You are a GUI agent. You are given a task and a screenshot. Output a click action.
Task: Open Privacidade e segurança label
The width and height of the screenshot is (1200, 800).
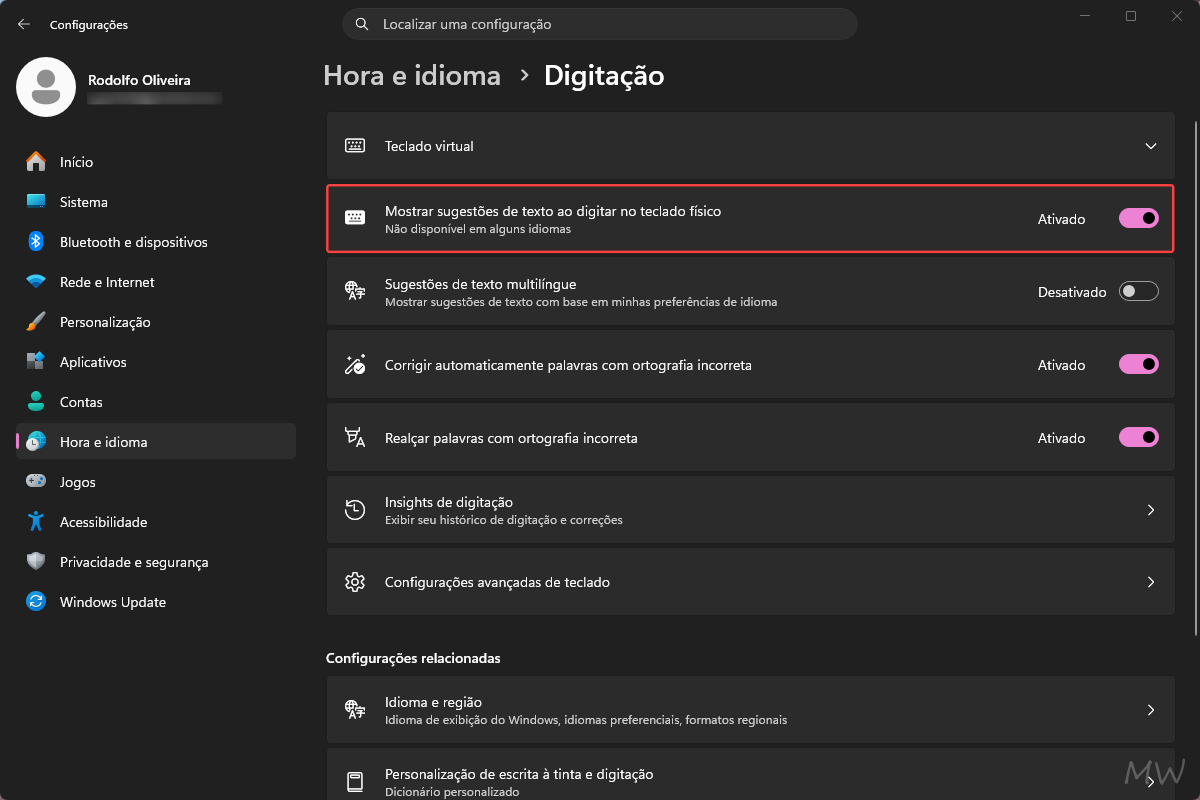(x=134, y=562)
